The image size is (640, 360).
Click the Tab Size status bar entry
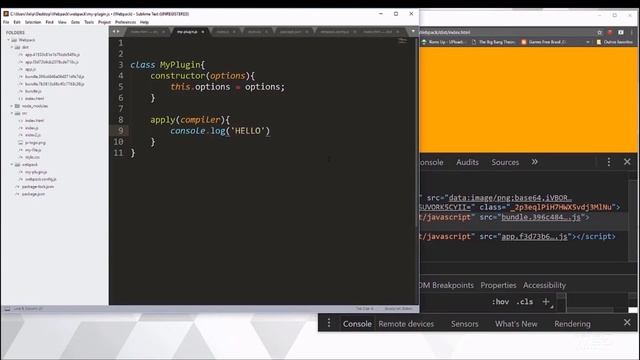pos(364,309)
